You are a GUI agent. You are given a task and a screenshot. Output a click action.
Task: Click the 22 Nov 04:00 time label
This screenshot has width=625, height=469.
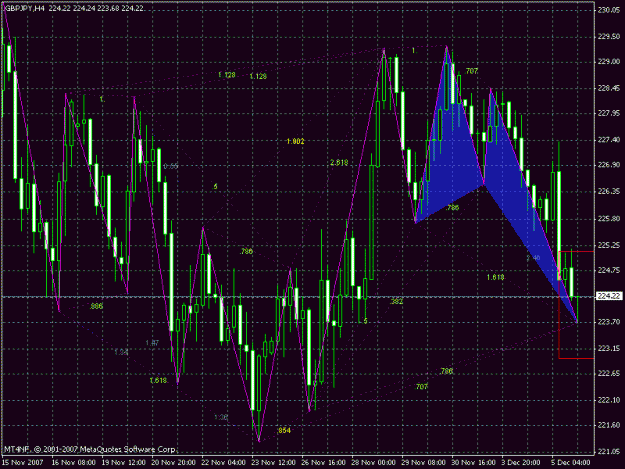224,463
